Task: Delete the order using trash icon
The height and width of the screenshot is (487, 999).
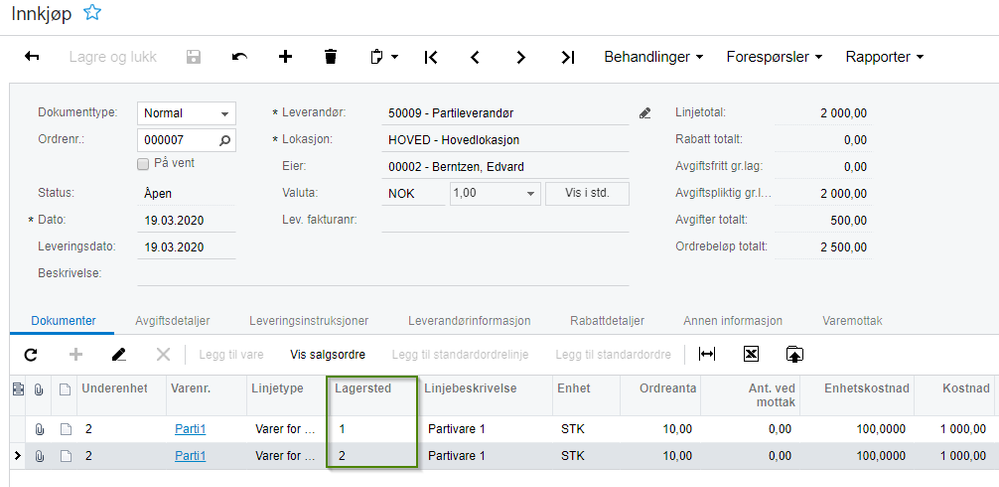Action: [330, 57]
